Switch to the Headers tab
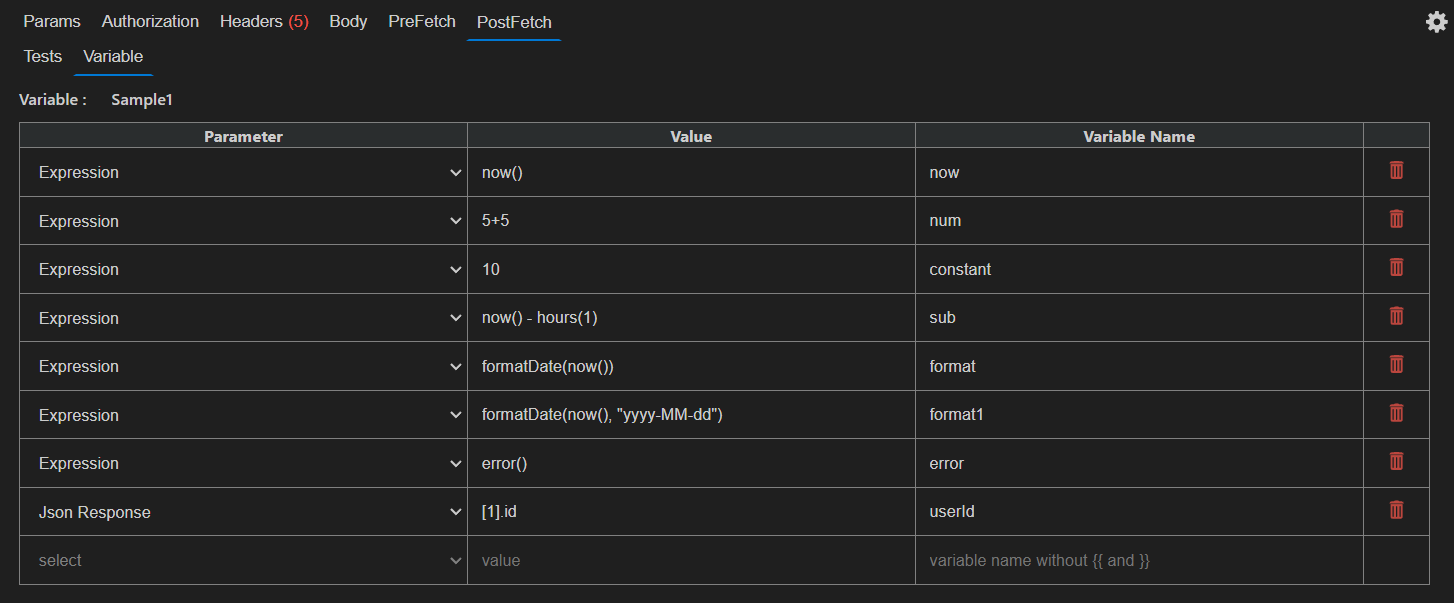1454x603 pixels. click(x=264, y=21)
